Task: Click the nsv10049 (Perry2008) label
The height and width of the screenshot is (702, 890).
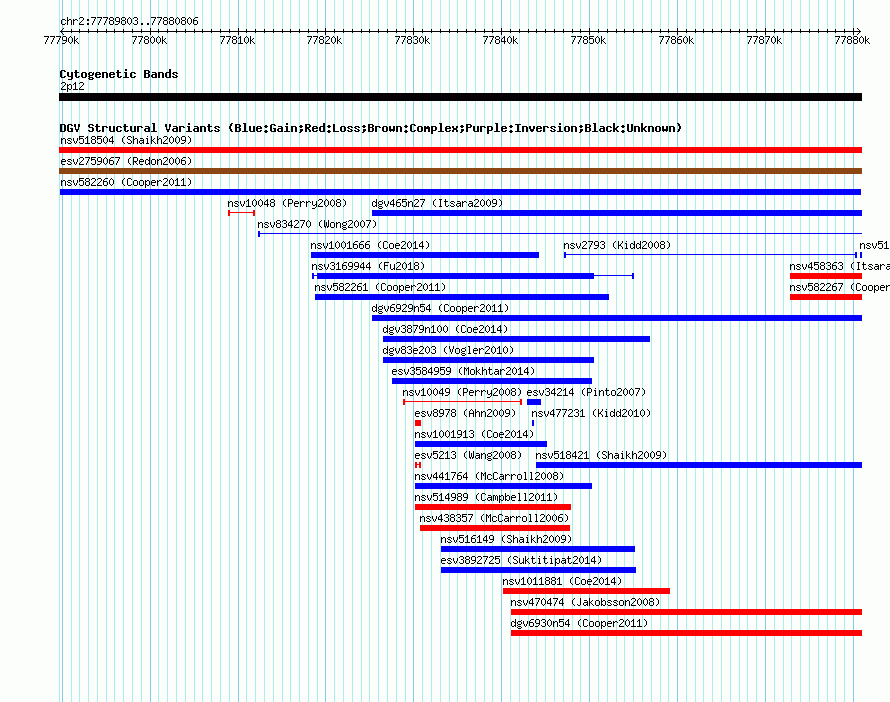Action: pos(462,392)
